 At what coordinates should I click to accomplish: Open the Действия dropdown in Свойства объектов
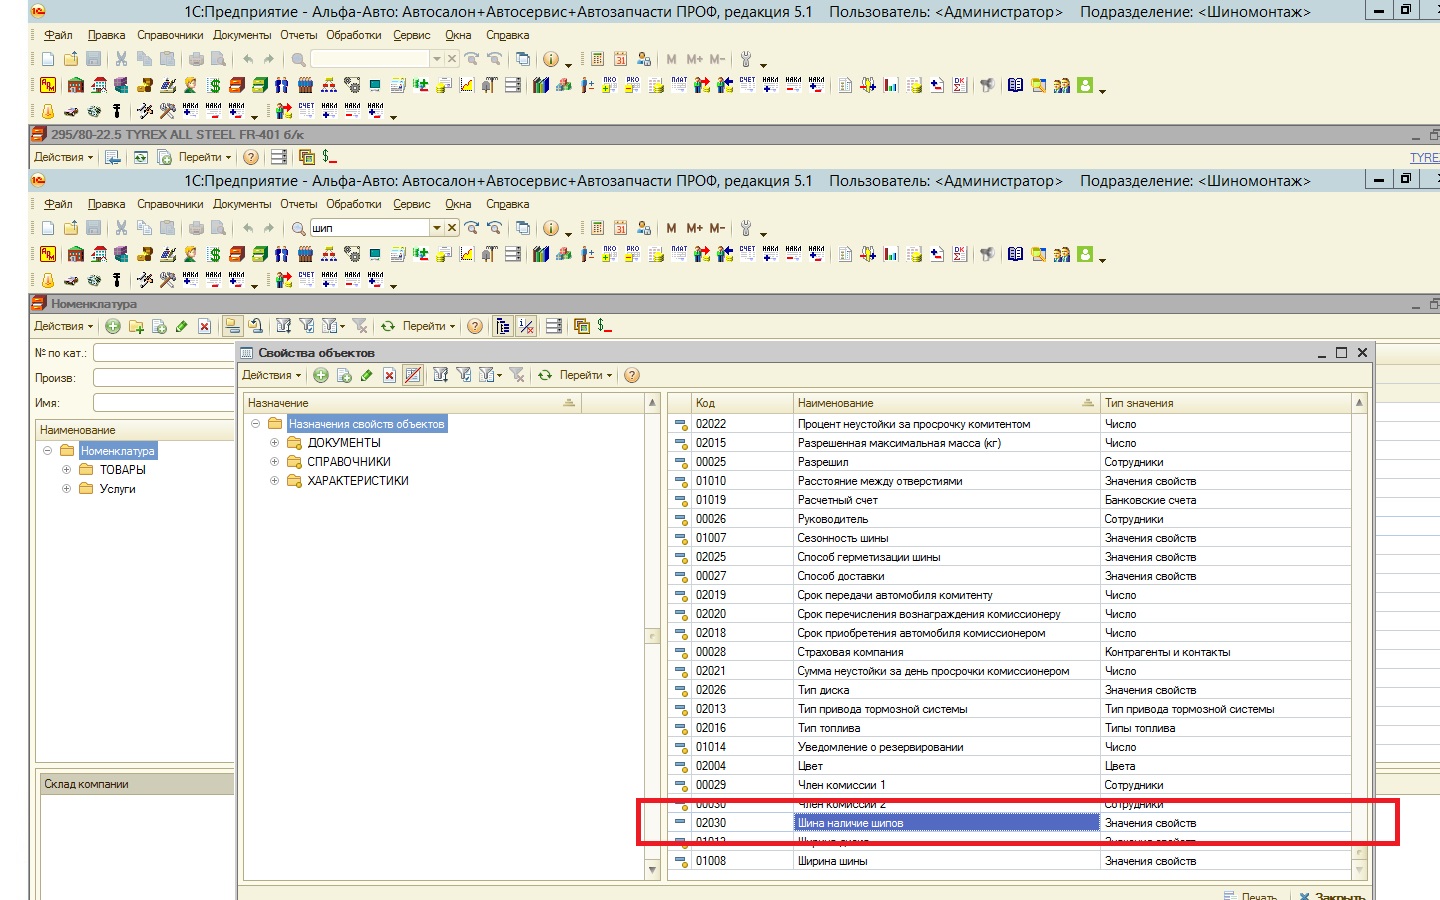tap(271, 375)
